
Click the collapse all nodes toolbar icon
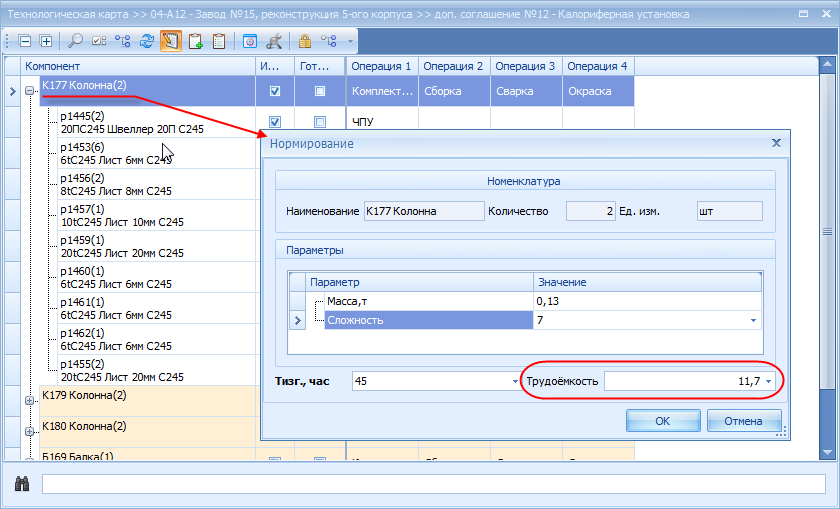(x=25, y=41)
